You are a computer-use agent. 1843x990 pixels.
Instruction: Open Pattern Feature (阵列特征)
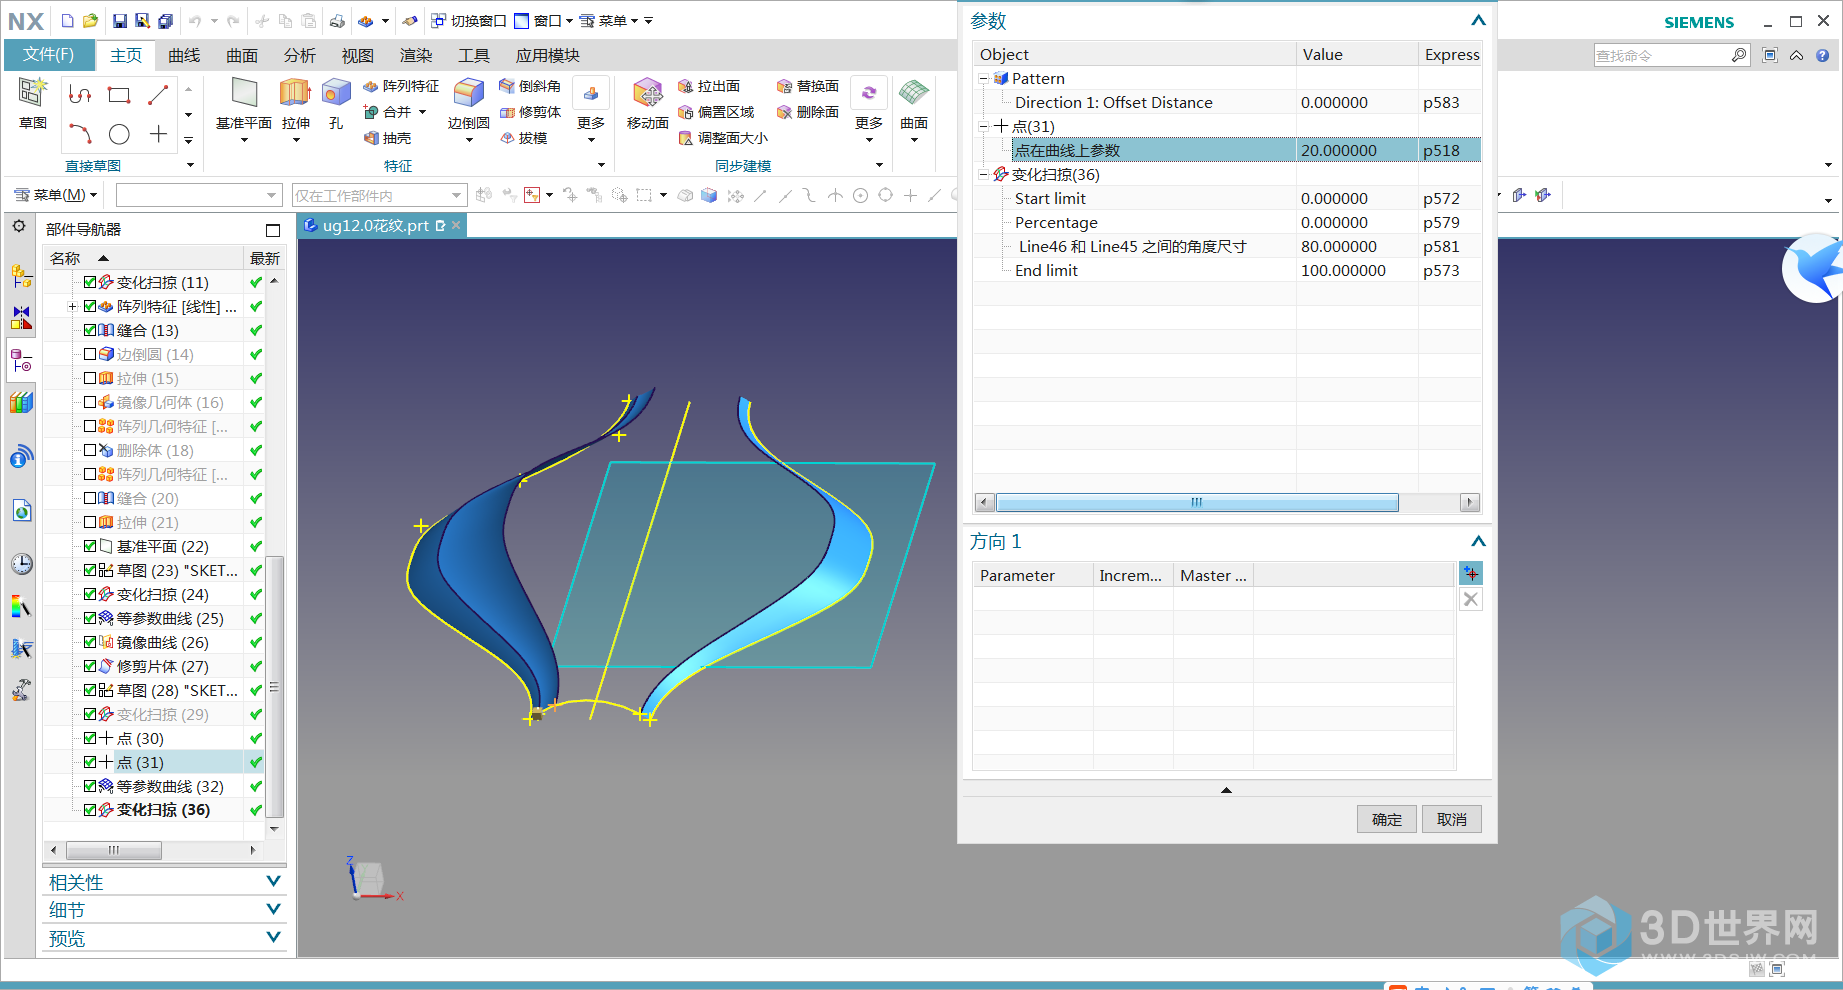click(x=401, y=86)
